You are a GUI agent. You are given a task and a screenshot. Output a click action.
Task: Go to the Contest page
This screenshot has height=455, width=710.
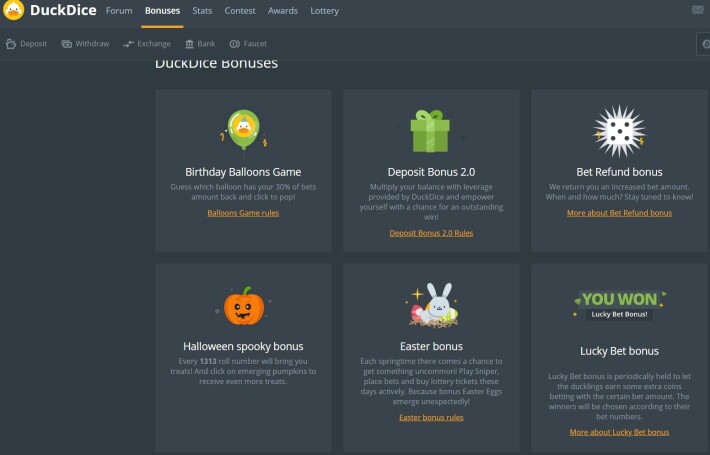[240, 11]
